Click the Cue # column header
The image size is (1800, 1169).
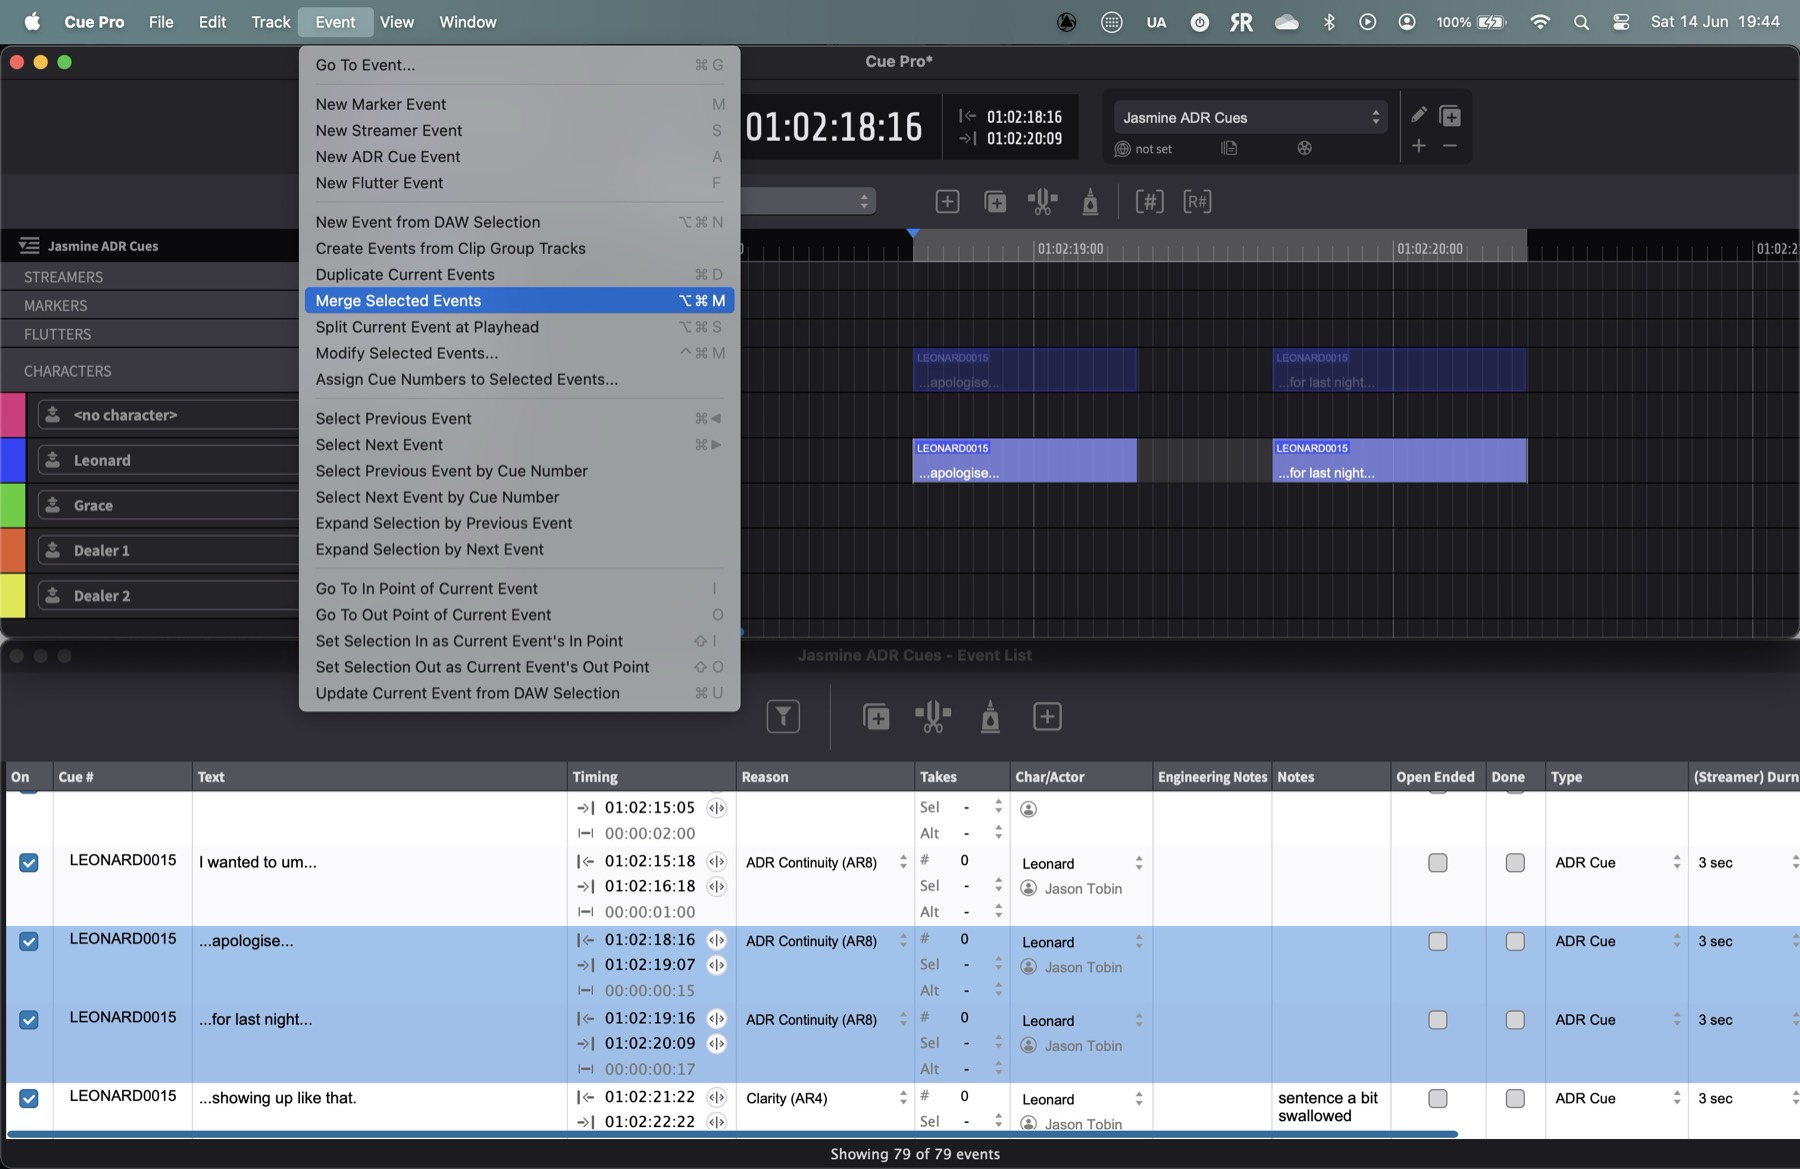click(x=122, y=777)
